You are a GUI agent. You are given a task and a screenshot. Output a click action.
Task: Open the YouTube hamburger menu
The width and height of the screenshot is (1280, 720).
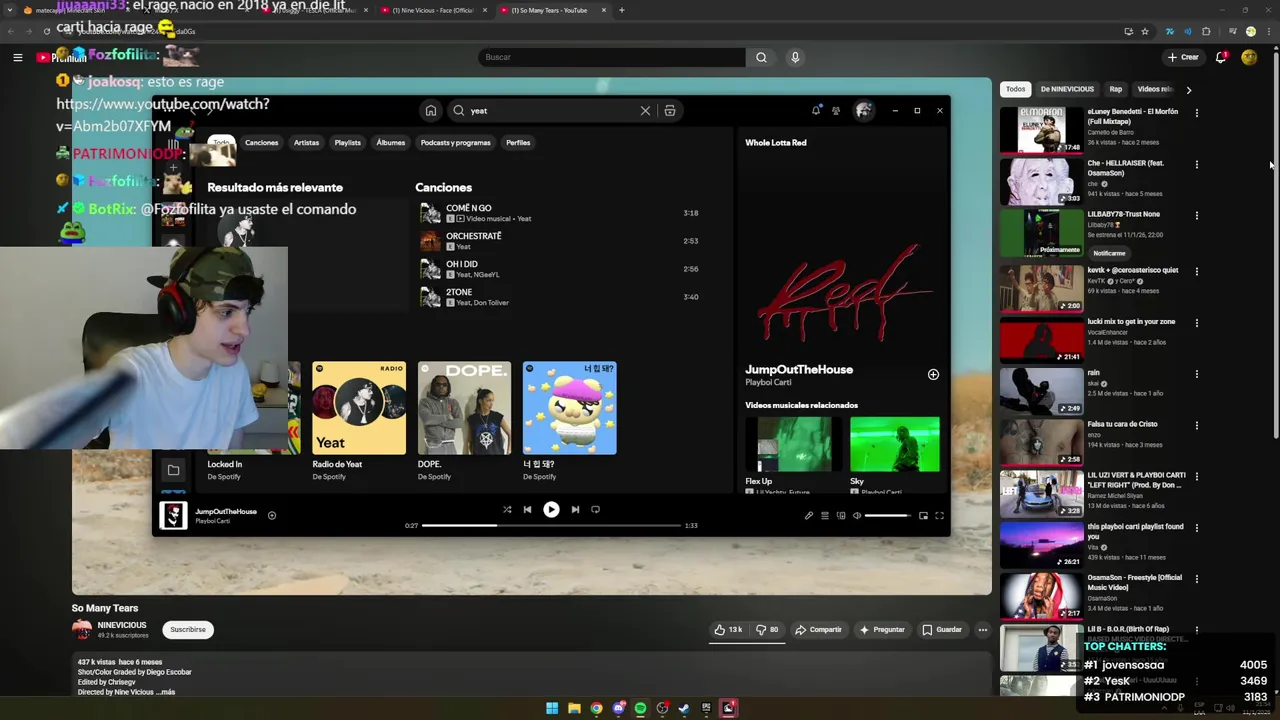[17, 57]
